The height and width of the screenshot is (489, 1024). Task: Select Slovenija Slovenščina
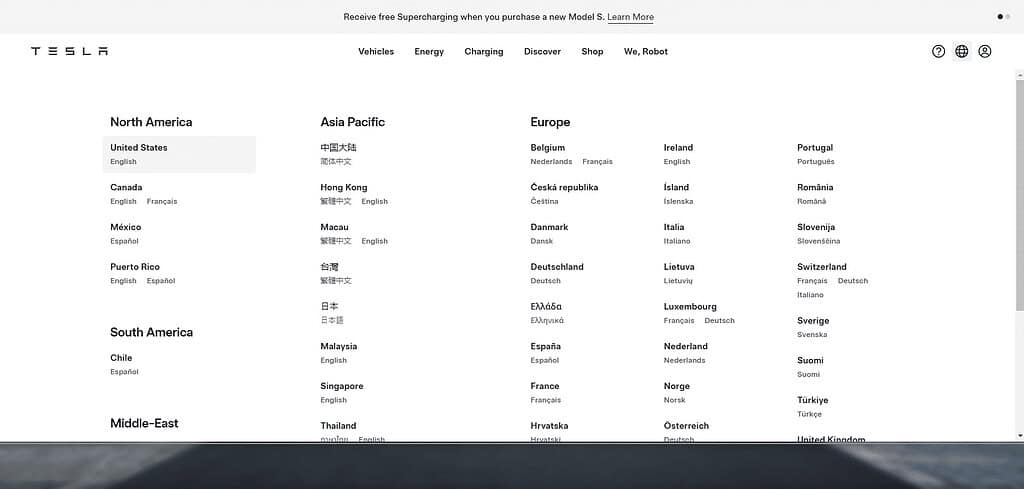pyautogui.click(x=819, y=242)
